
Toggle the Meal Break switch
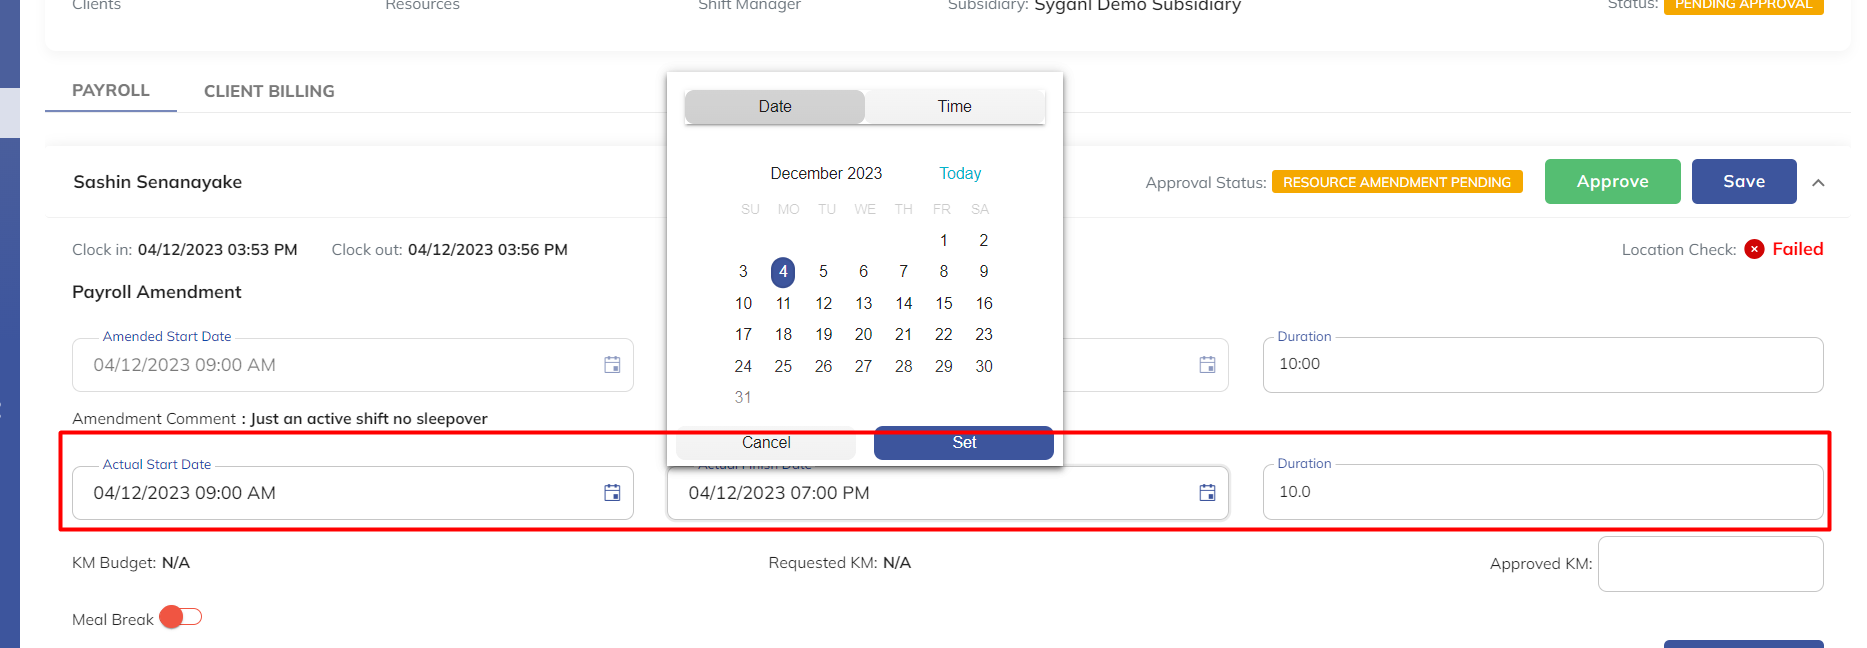coord(181,617)
